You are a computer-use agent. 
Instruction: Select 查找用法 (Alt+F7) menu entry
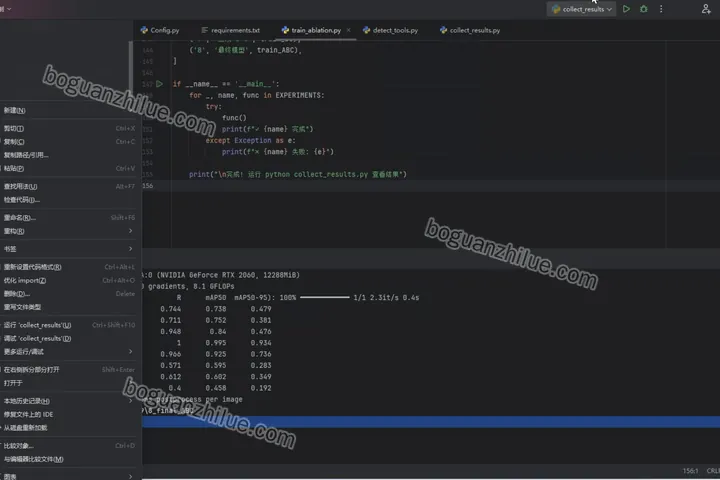coord(69,186)
